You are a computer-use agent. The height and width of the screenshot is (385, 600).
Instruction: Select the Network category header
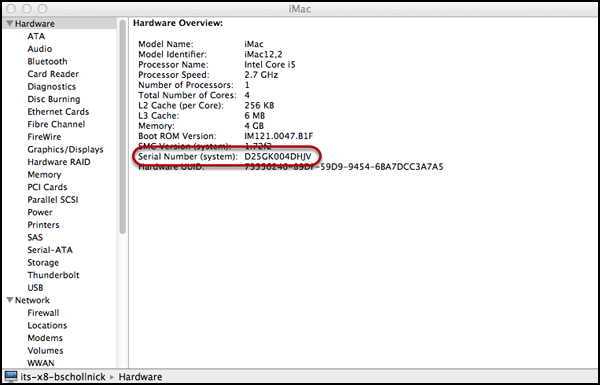coord(32,300)
